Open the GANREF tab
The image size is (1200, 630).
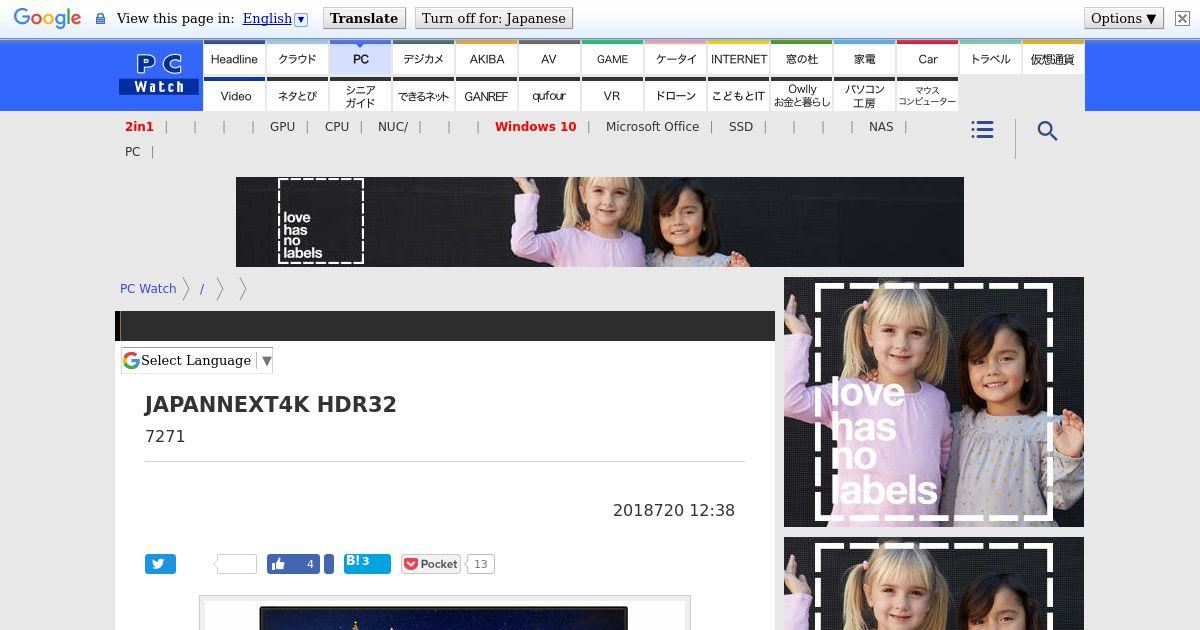tap(486, 95)
